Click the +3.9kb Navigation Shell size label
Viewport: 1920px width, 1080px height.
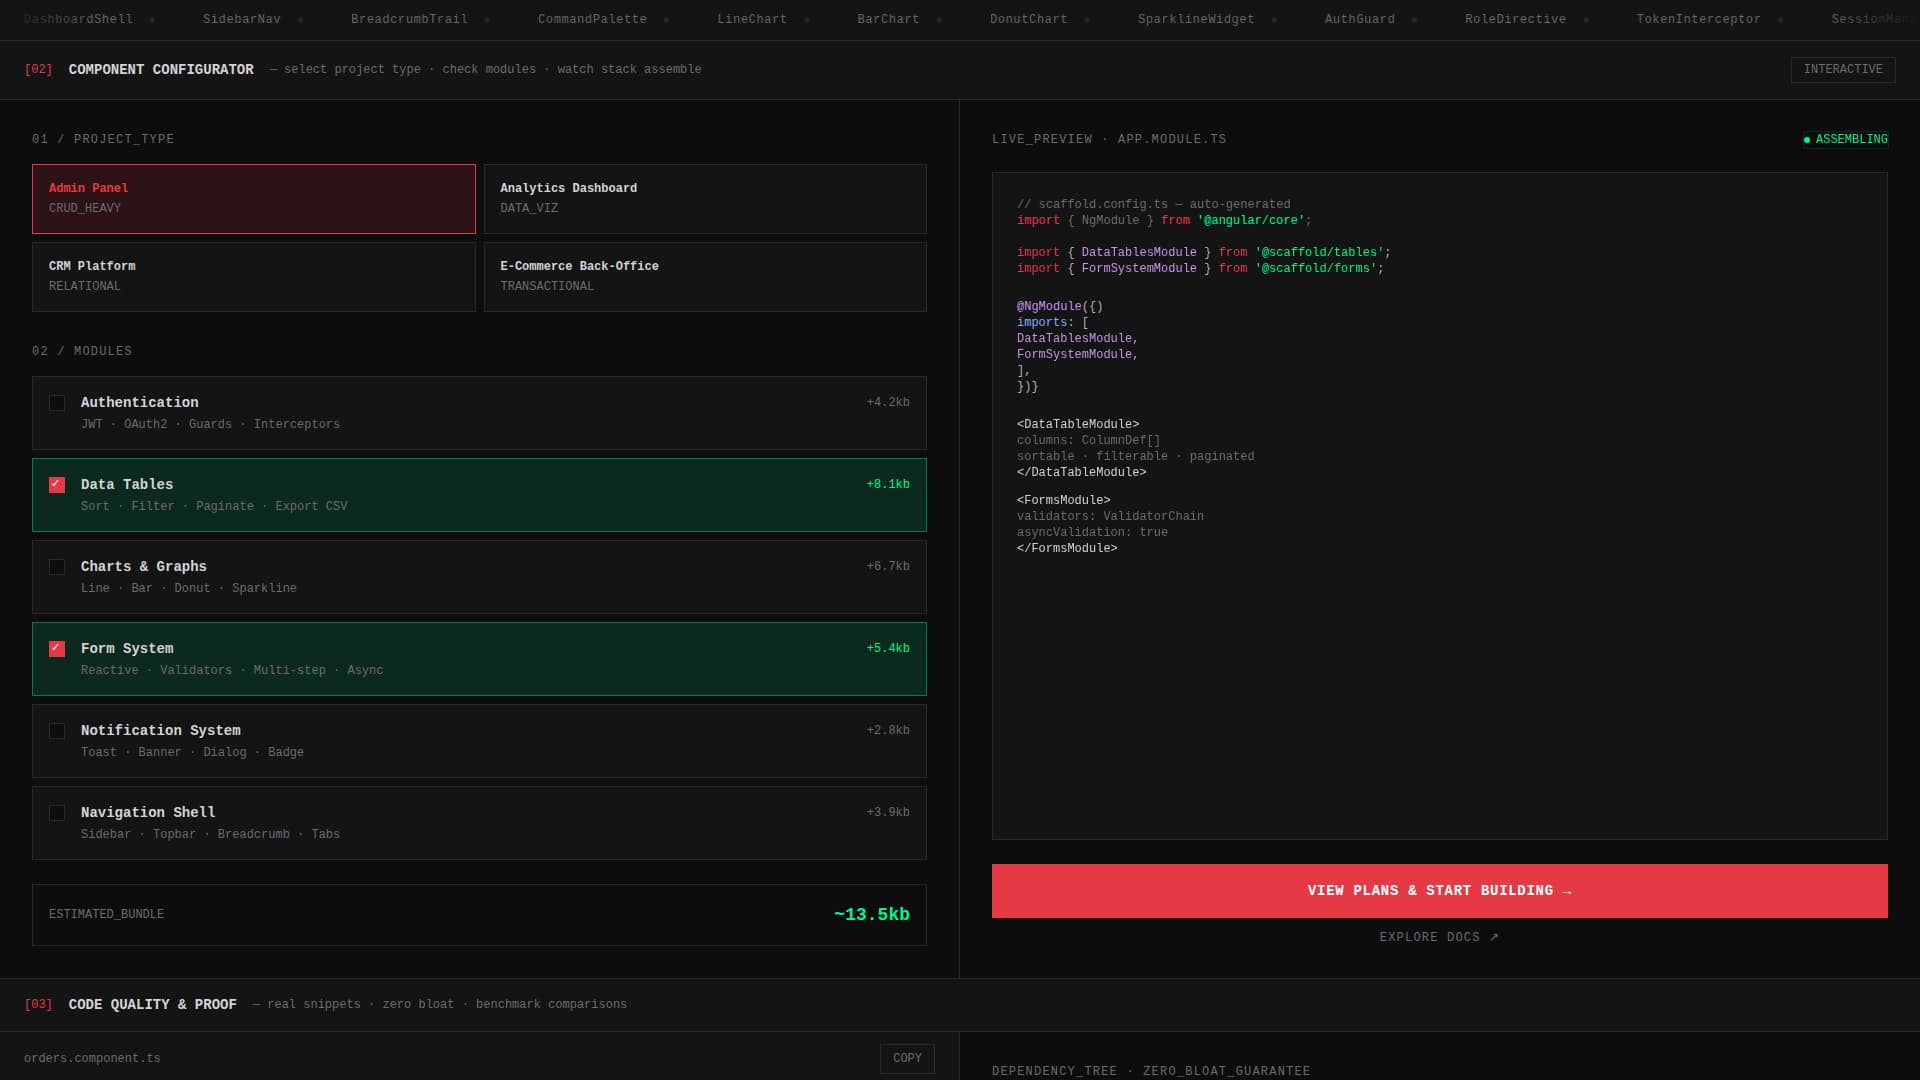tap(888, 813)
